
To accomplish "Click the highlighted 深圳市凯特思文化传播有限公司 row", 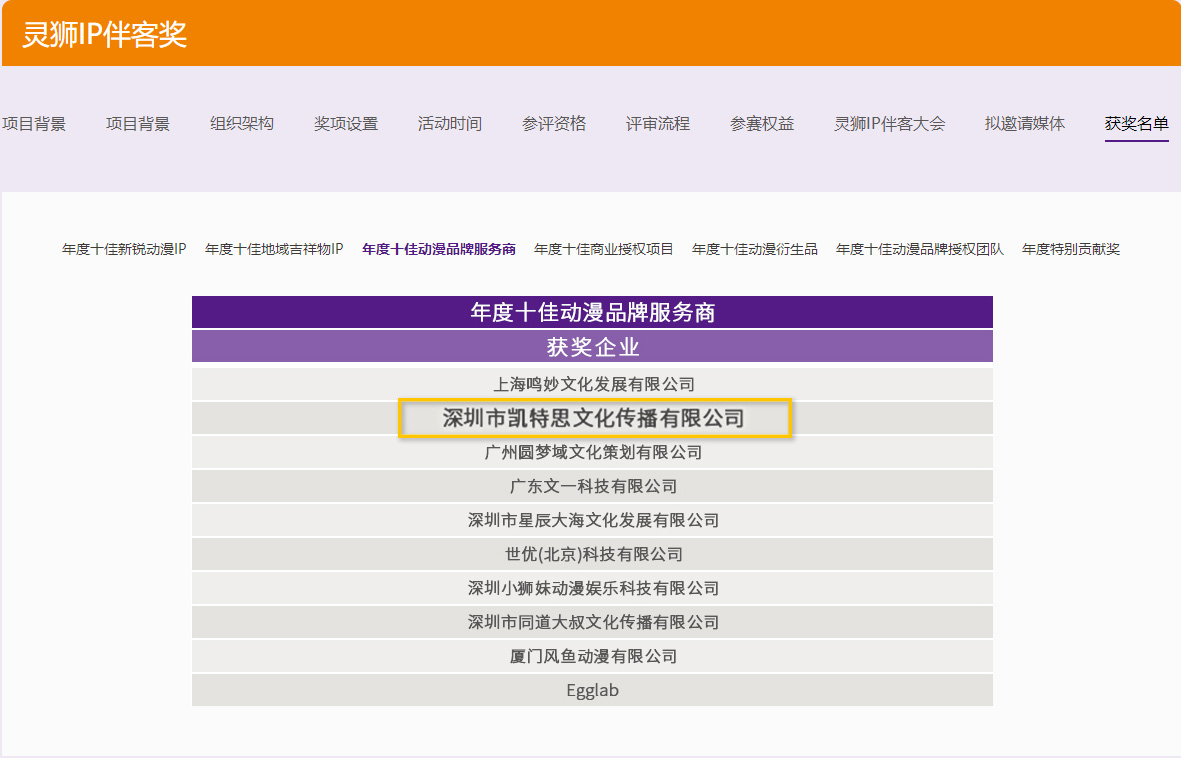I will [x=594, y=418].
